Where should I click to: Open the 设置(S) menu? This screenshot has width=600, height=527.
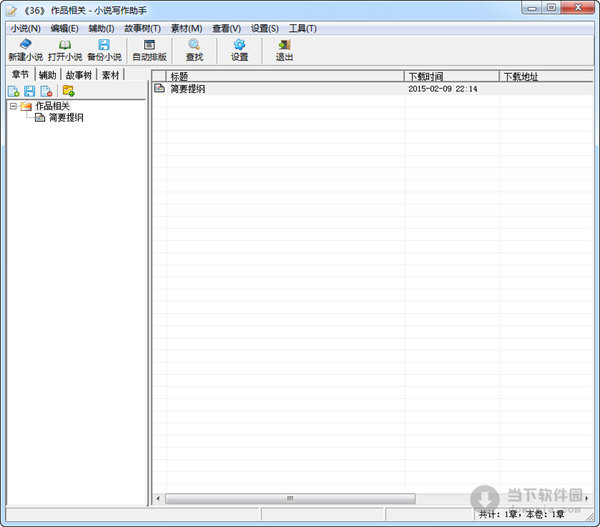(x=264, y=29)
